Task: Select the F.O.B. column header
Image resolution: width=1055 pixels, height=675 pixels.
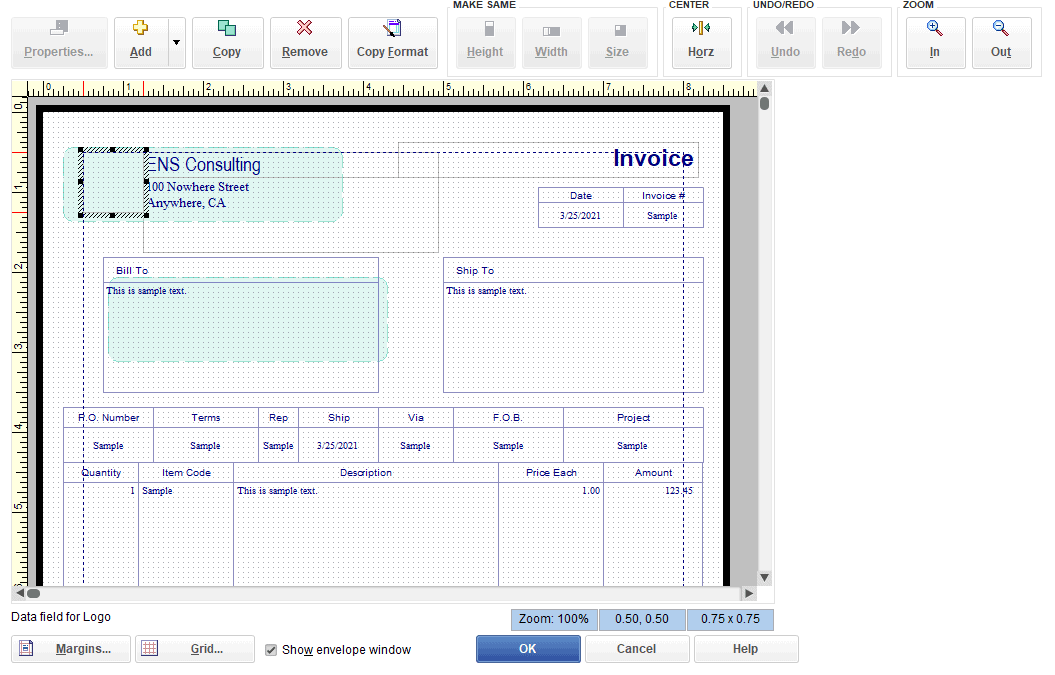Action: tap(508, 417)
